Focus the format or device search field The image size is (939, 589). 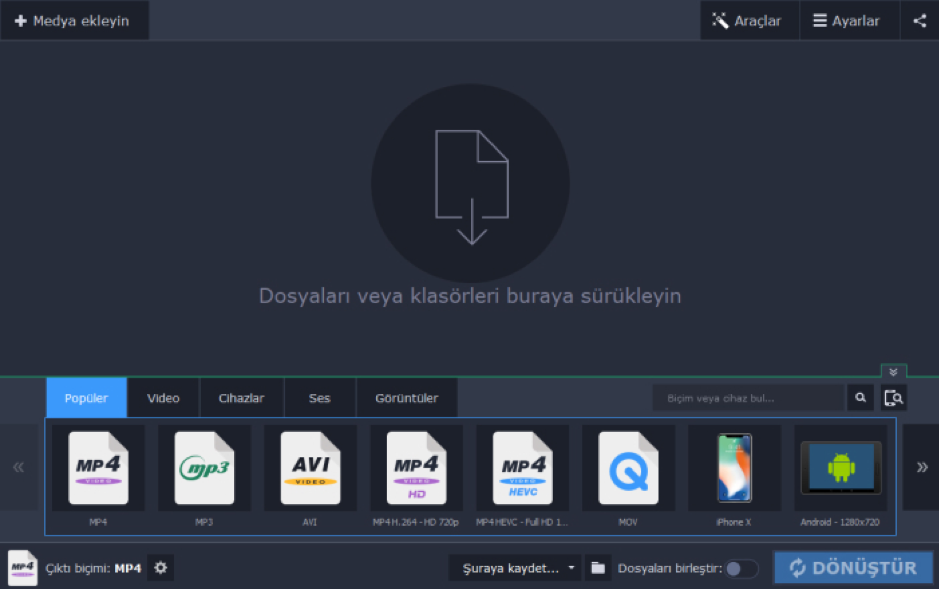749,398
